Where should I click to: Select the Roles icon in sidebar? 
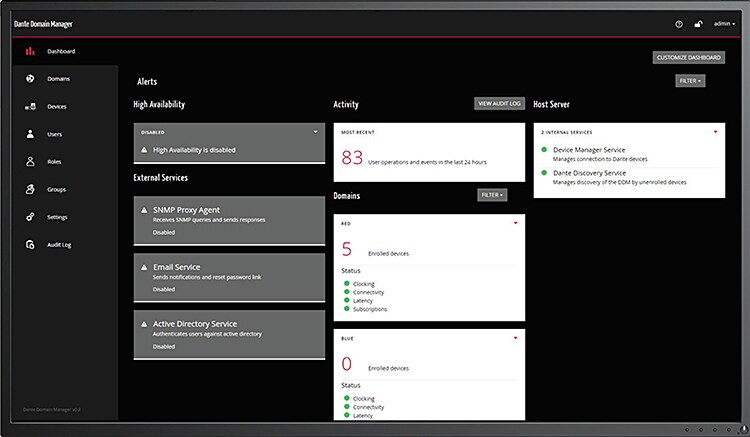point(30,161)
